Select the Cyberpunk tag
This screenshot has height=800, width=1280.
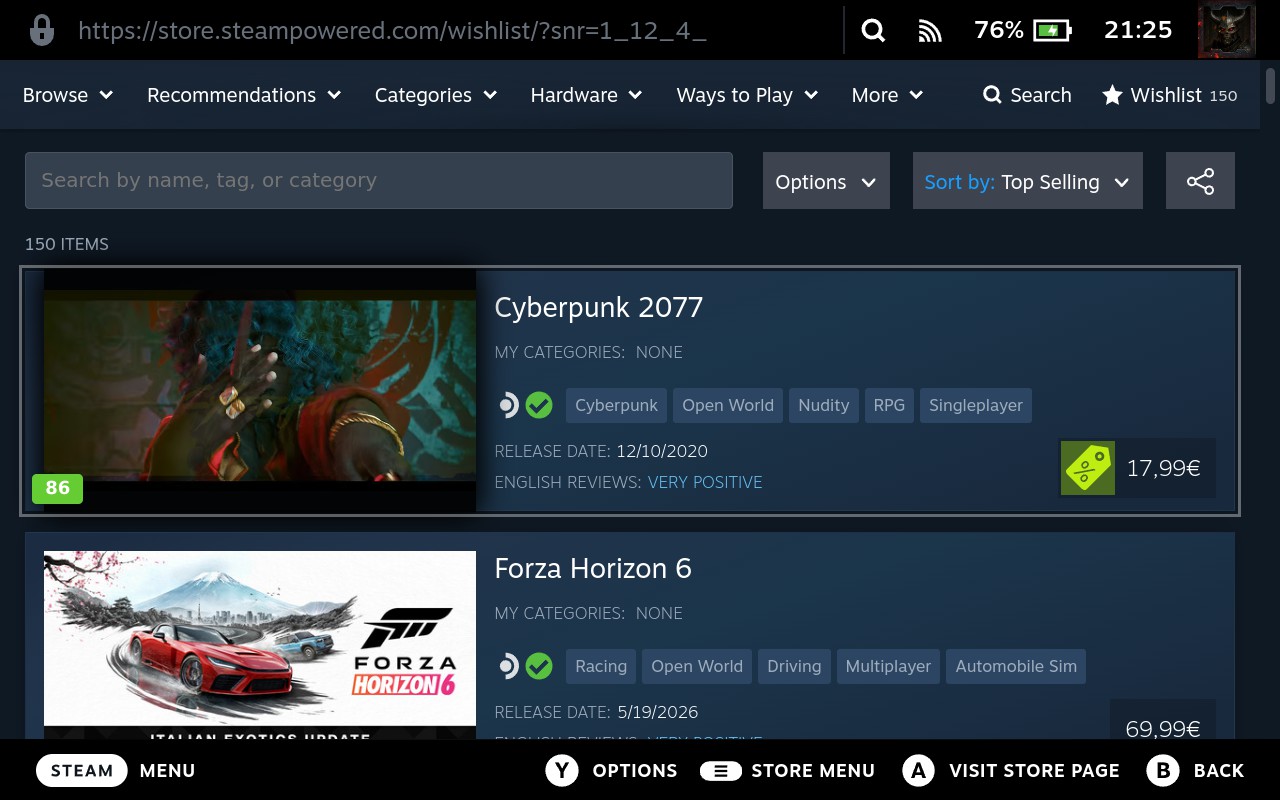(616, 405)
